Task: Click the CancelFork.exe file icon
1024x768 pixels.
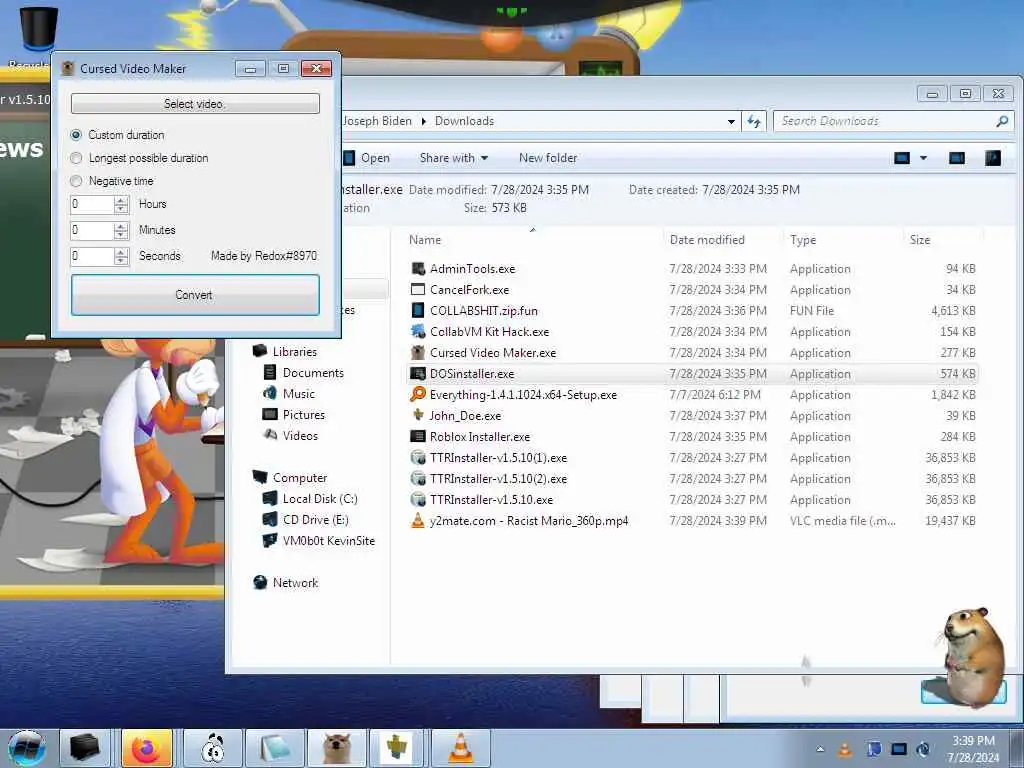Action: [418, 289]
